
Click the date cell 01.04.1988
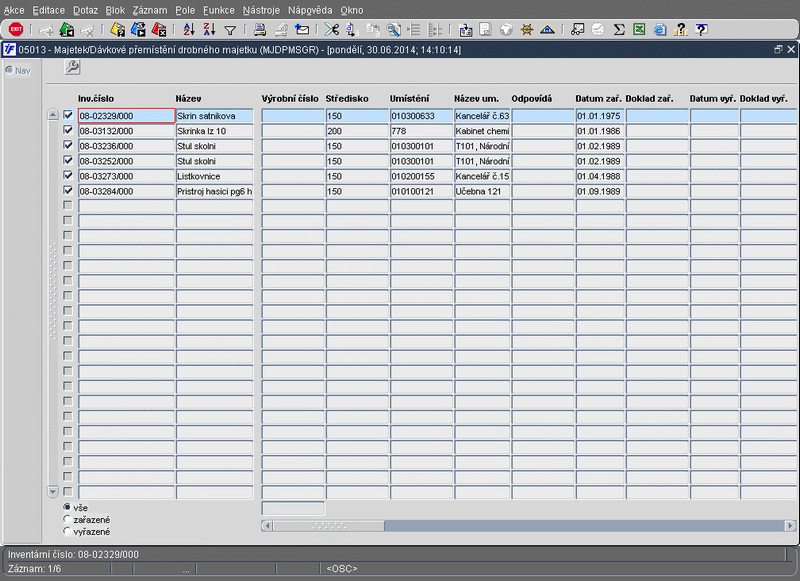point(600,176)
